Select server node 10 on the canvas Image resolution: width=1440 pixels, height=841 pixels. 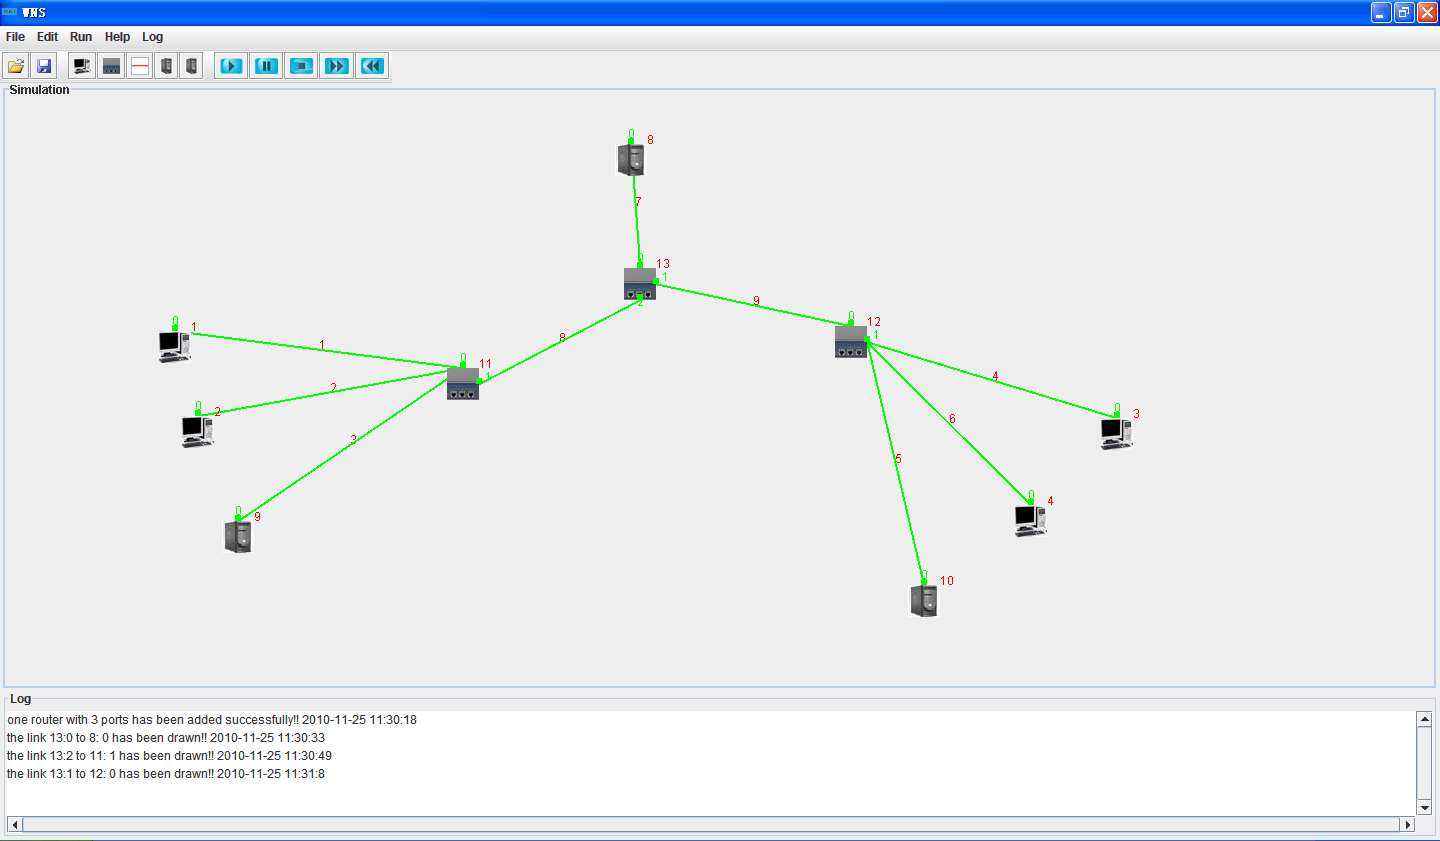point(923,600)
